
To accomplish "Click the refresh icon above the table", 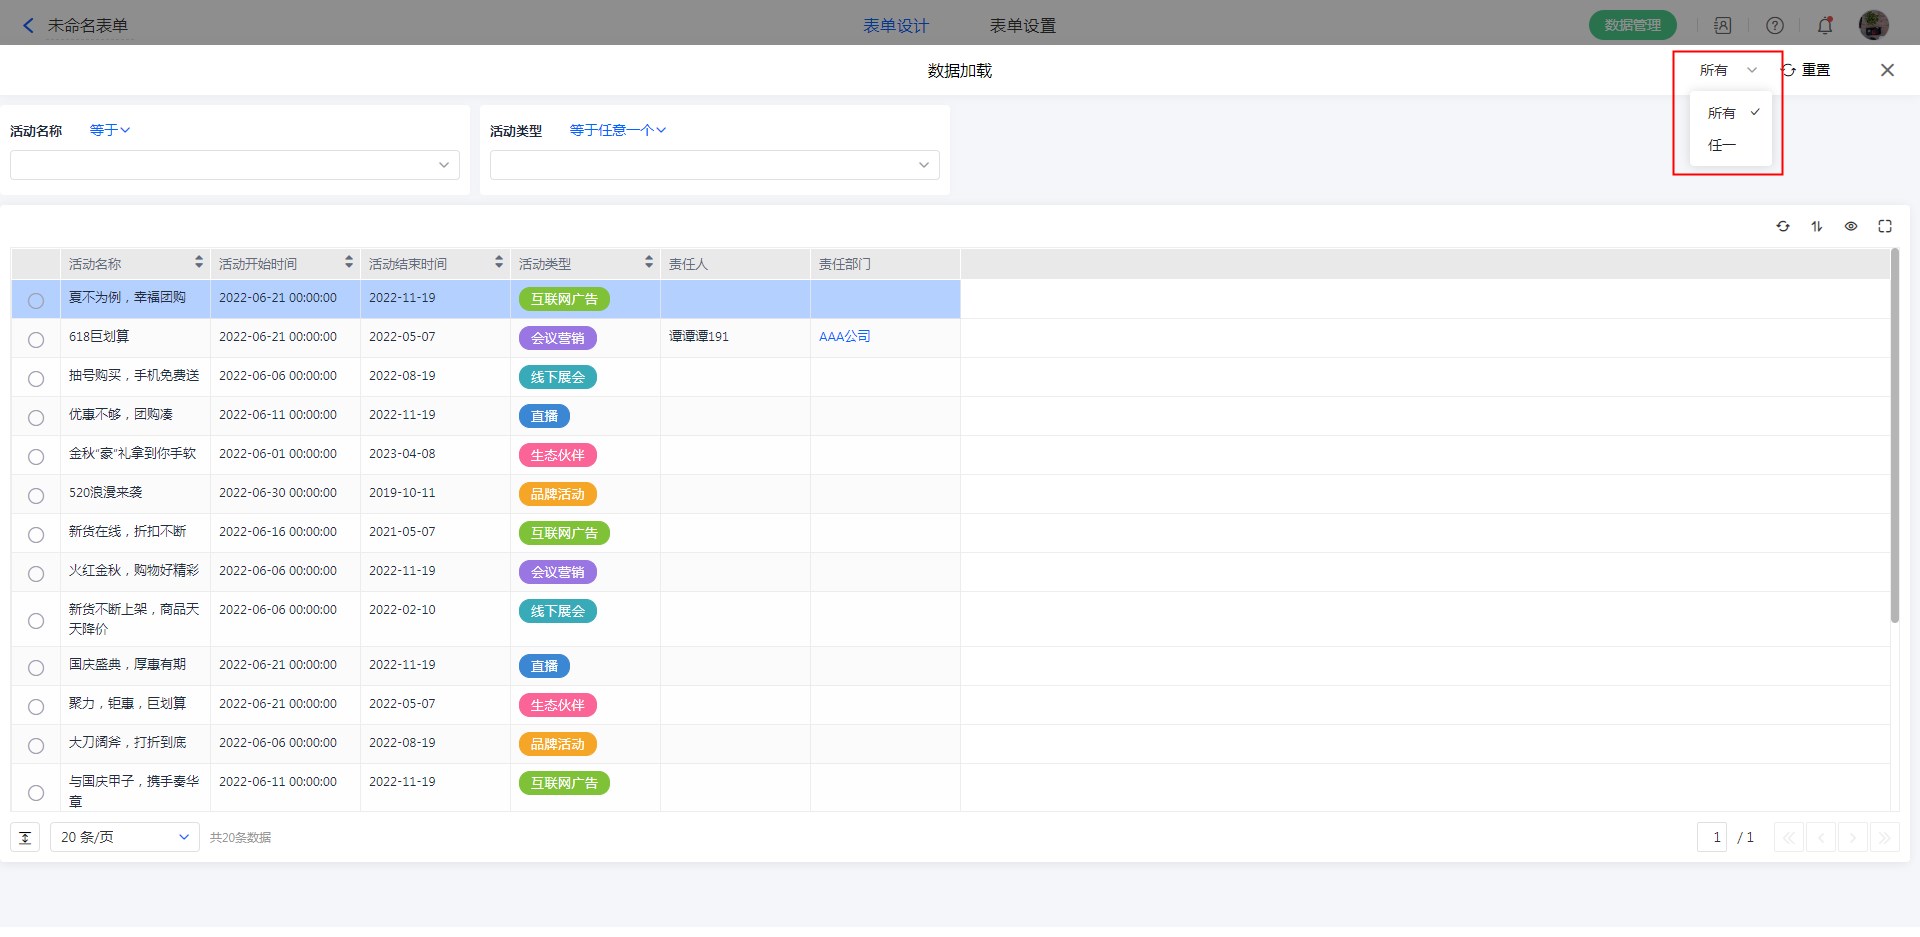I will click(x=1783, y=227).
